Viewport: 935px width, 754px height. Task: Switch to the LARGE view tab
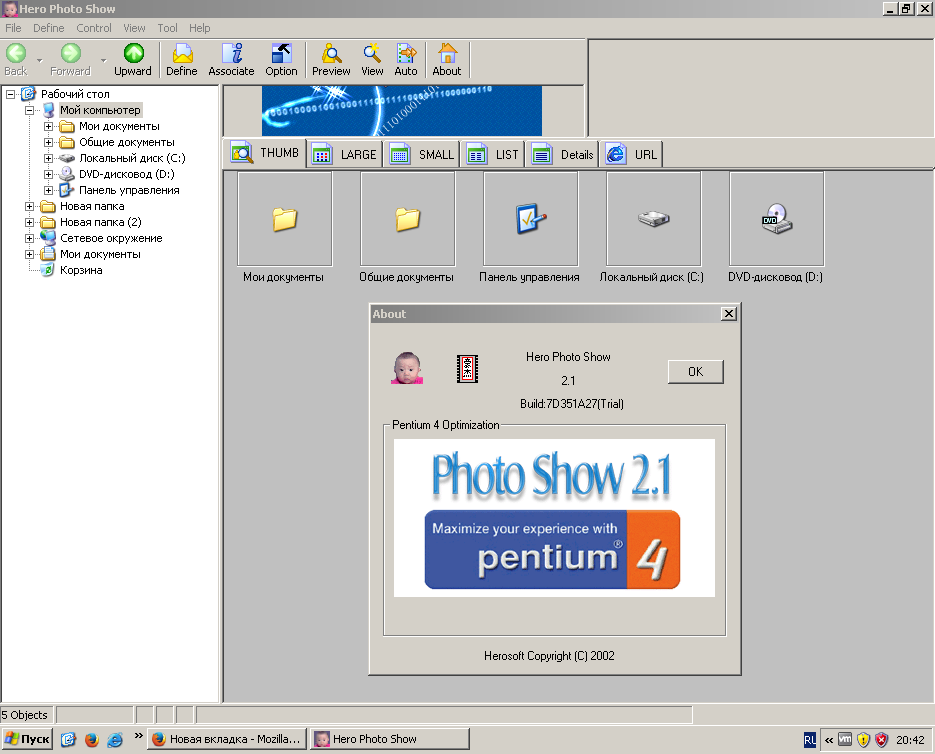coord(345,154)
